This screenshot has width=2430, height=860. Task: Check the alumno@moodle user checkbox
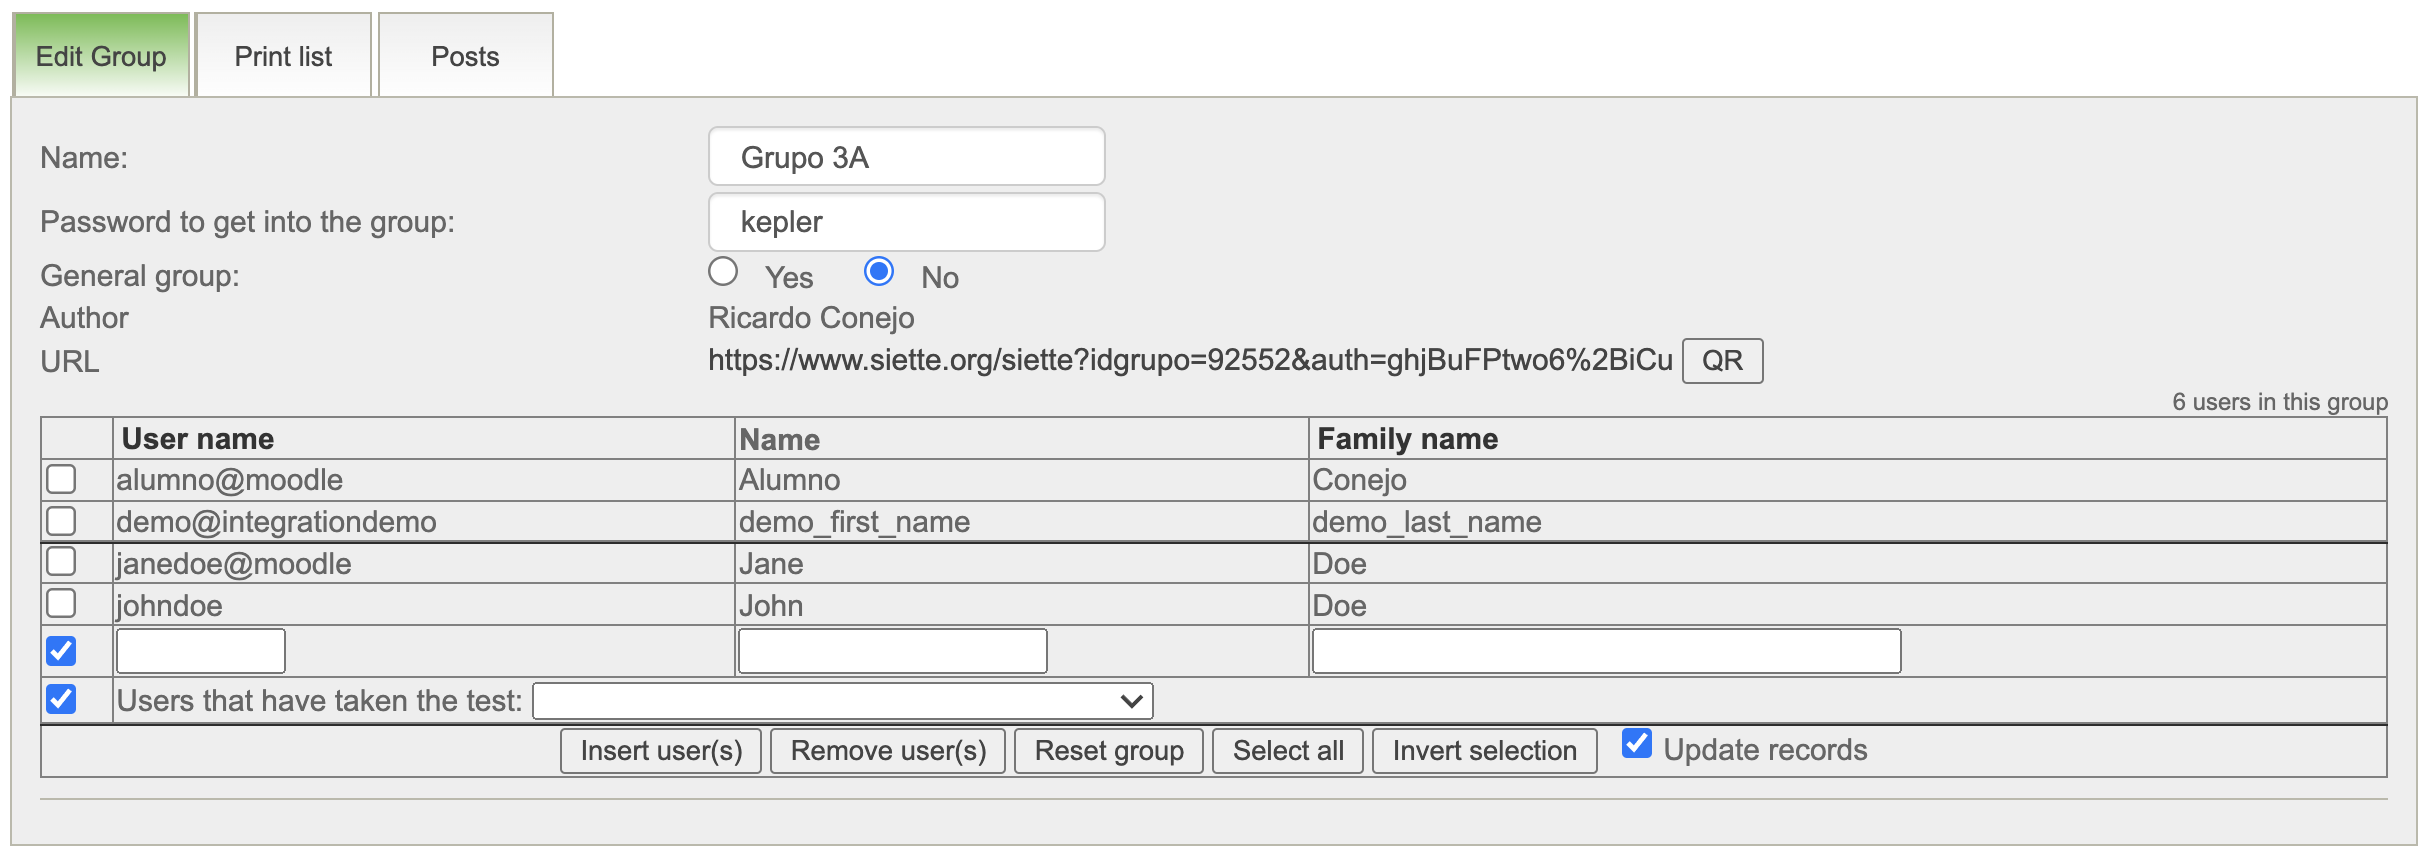pyautogui.click(x=61, y=480)
